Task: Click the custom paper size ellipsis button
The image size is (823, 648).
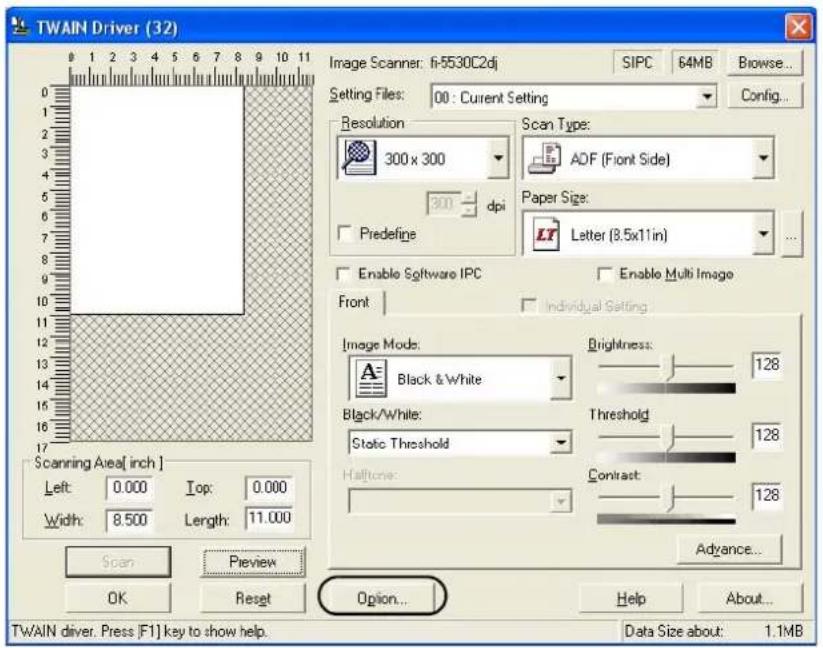Action: (x=791, y=235)
